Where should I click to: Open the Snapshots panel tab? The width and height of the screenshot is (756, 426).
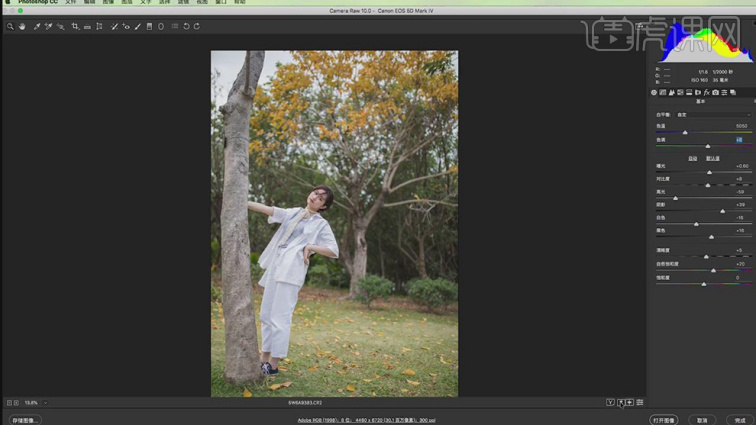733,93
